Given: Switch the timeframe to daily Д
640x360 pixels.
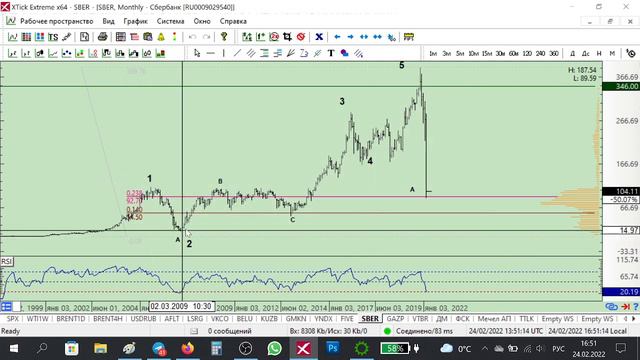Looking at the screenshot, I should coord(573,53).
